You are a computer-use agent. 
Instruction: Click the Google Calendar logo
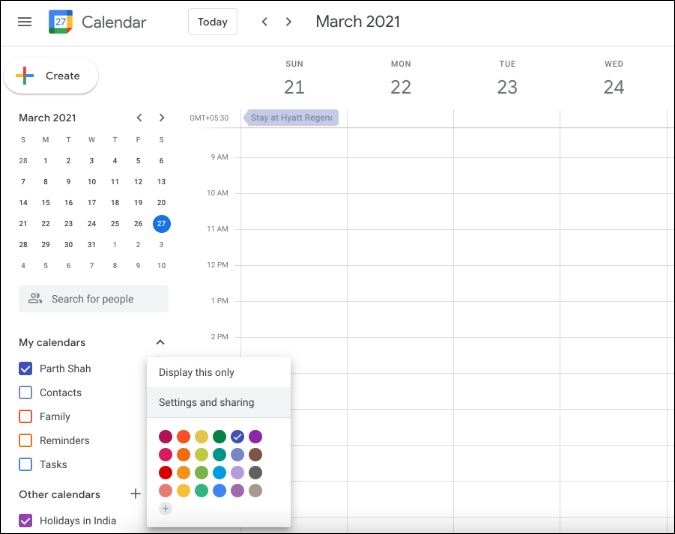click(60, 22)
